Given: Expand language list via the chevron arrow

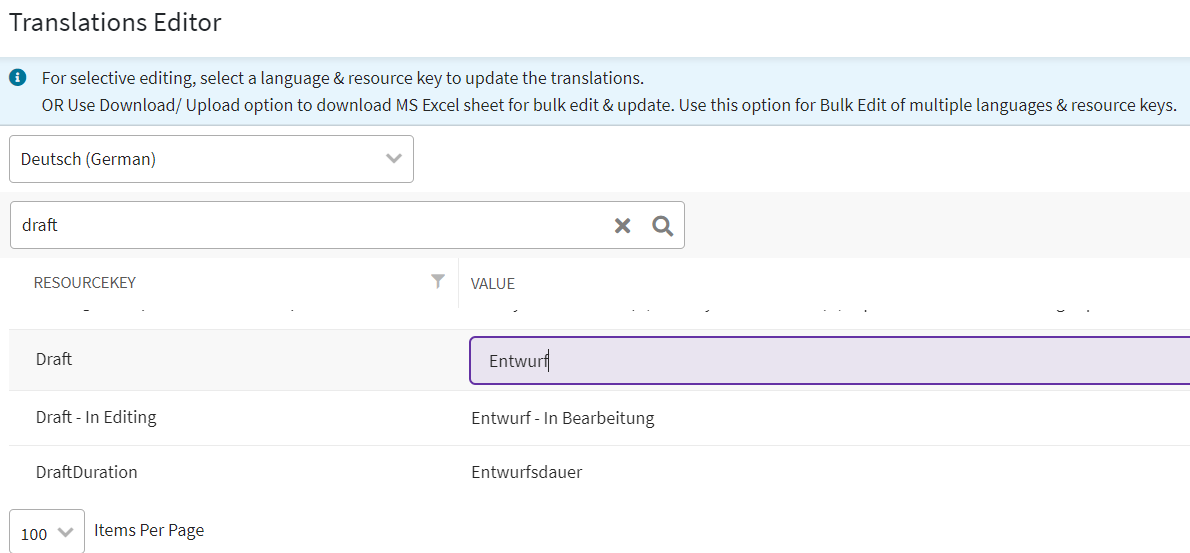Looking at the screenshot, I should point(394,159).
